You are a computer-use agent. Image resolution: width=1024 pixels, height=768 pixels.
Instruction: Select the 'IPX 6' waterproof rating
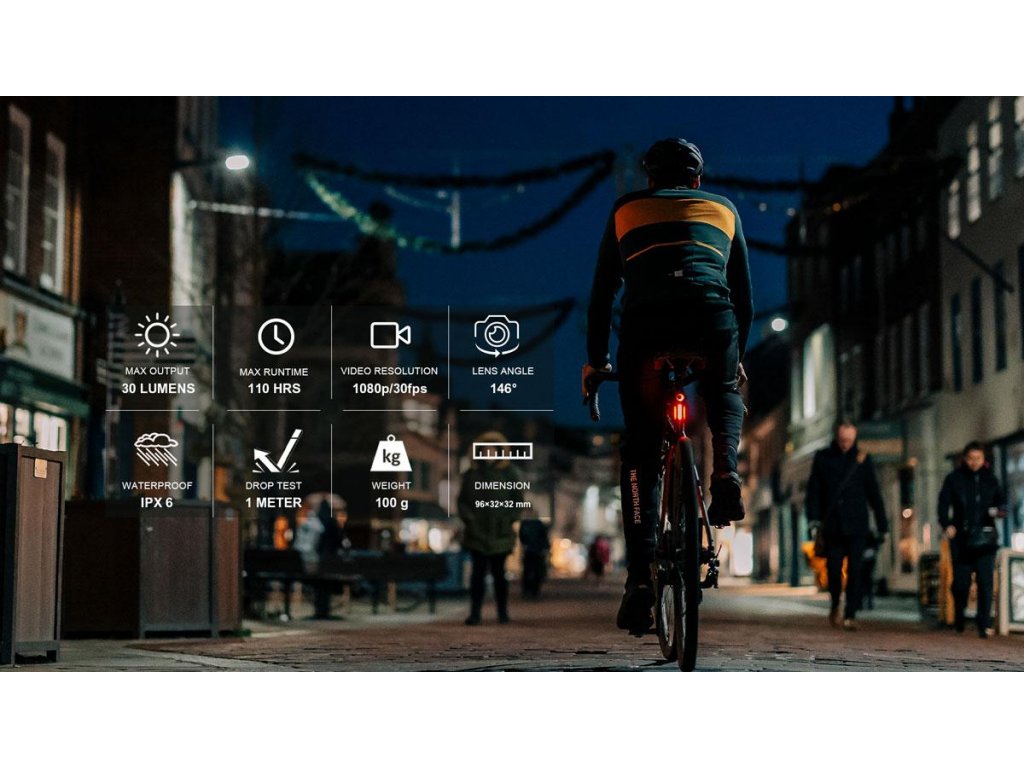tap(157, 502)
